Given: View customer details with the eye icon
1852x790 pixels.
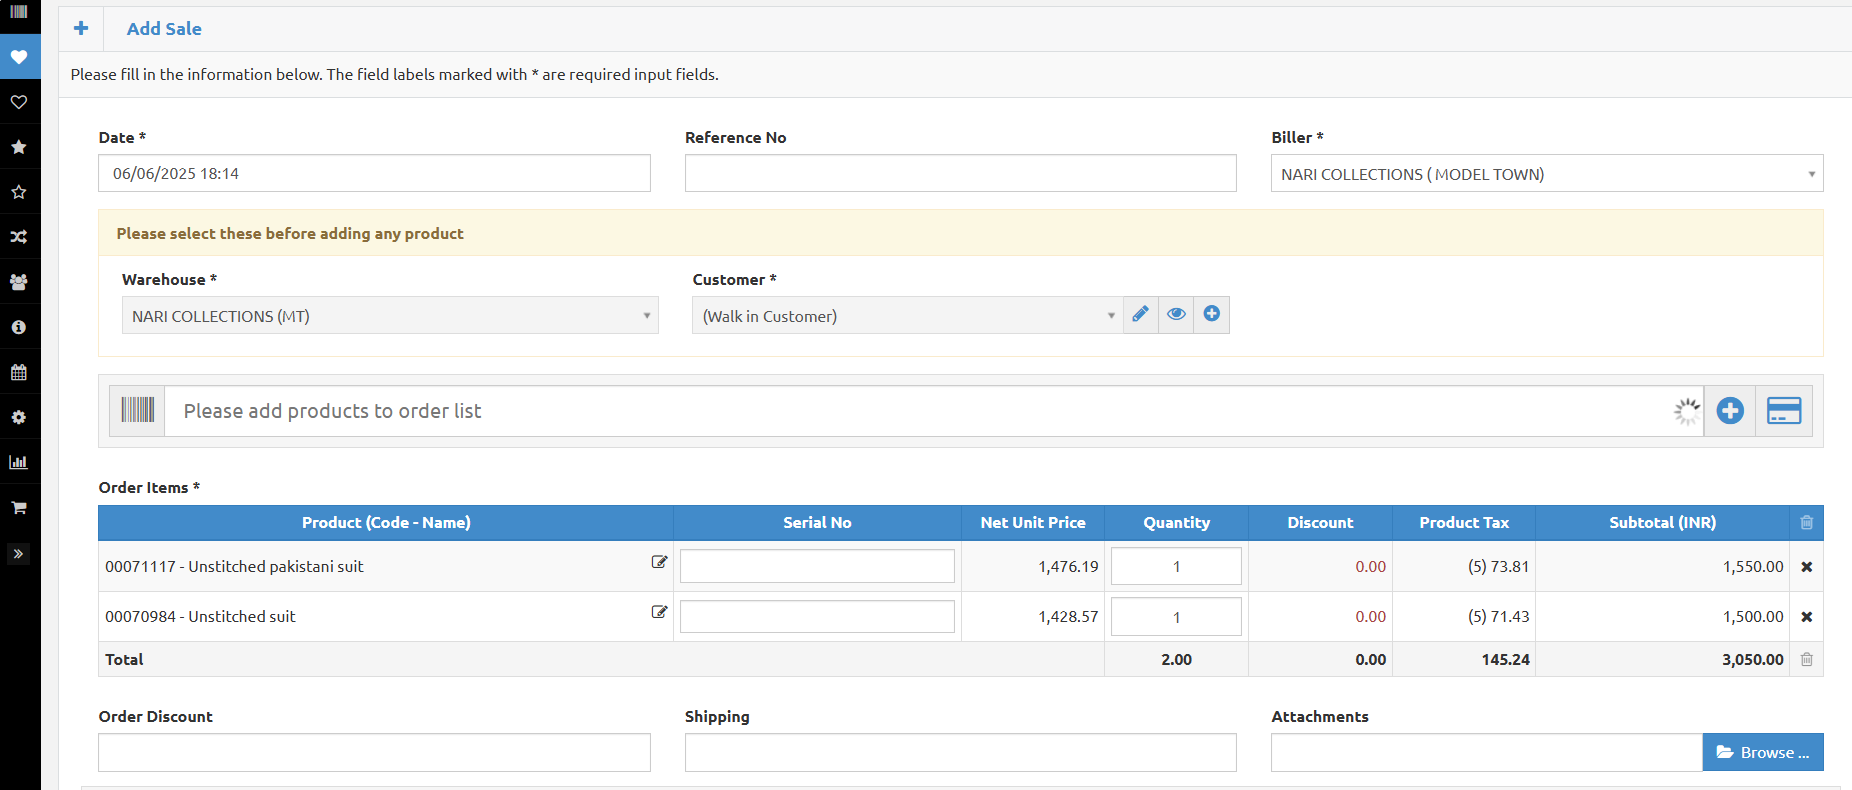Looking at the screenshot, I should click(1176, 314).
